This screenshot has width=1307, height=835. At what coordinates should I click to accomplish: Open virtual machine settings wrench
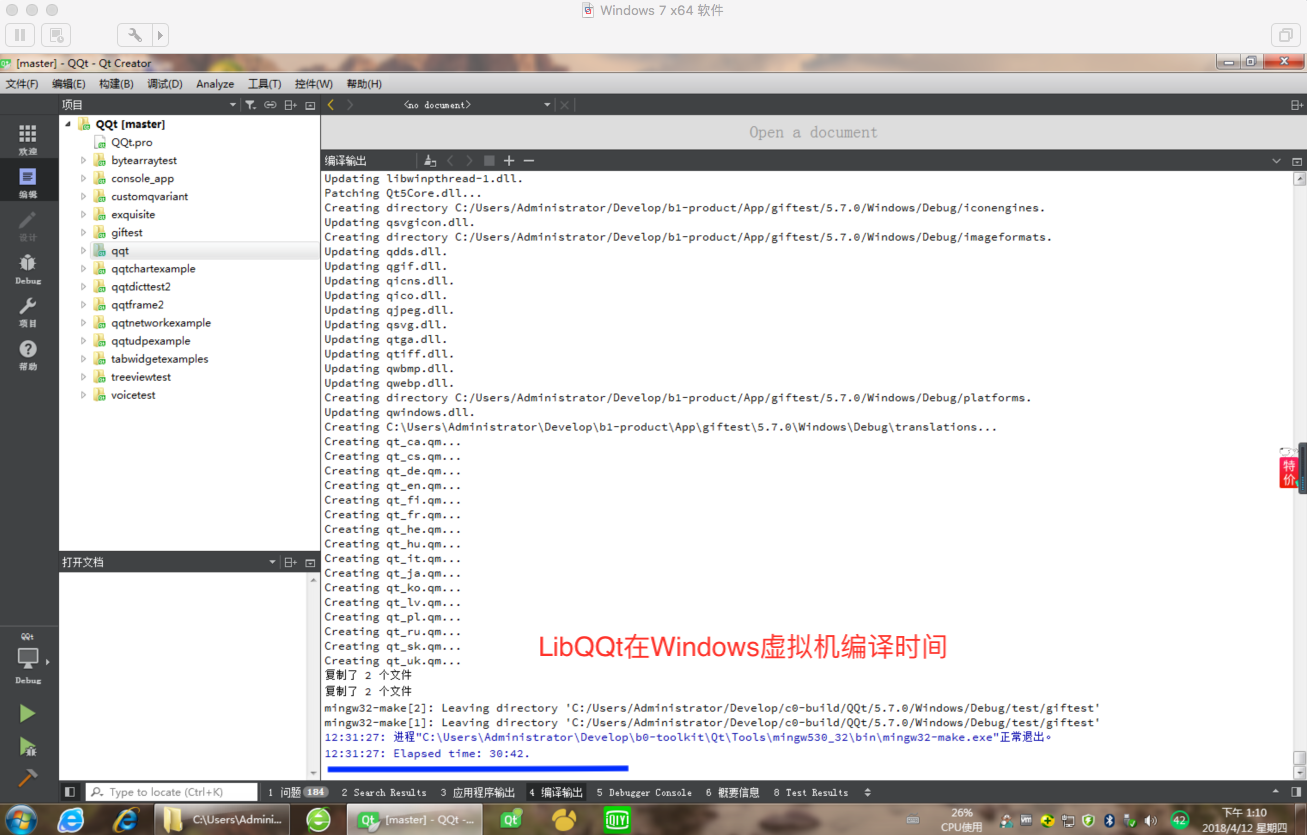(x=135, y=35)
